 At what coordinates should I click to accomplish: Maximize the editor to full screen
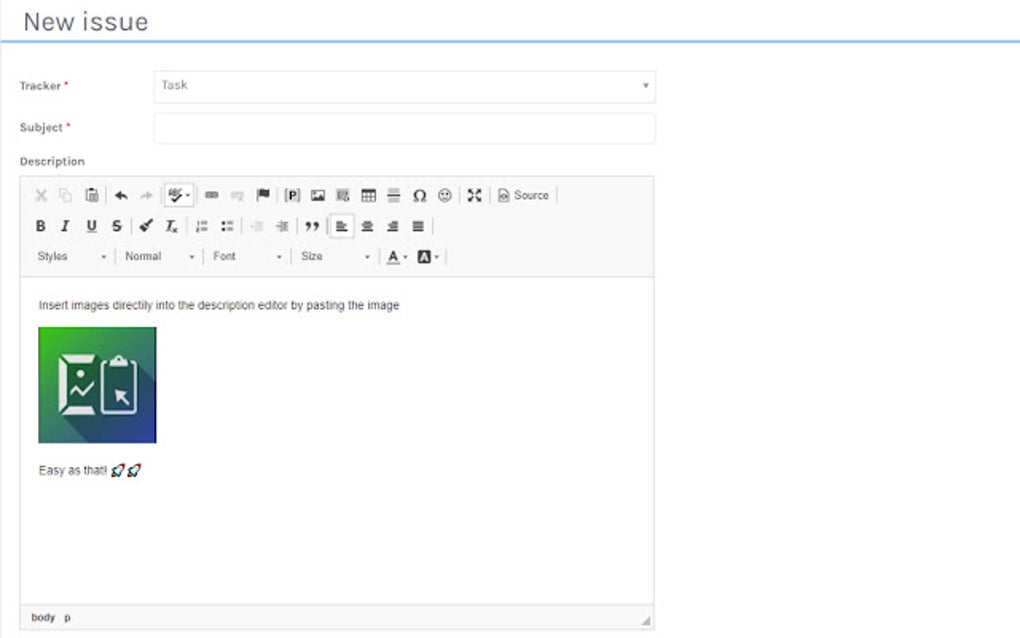[x=473, y=195]
